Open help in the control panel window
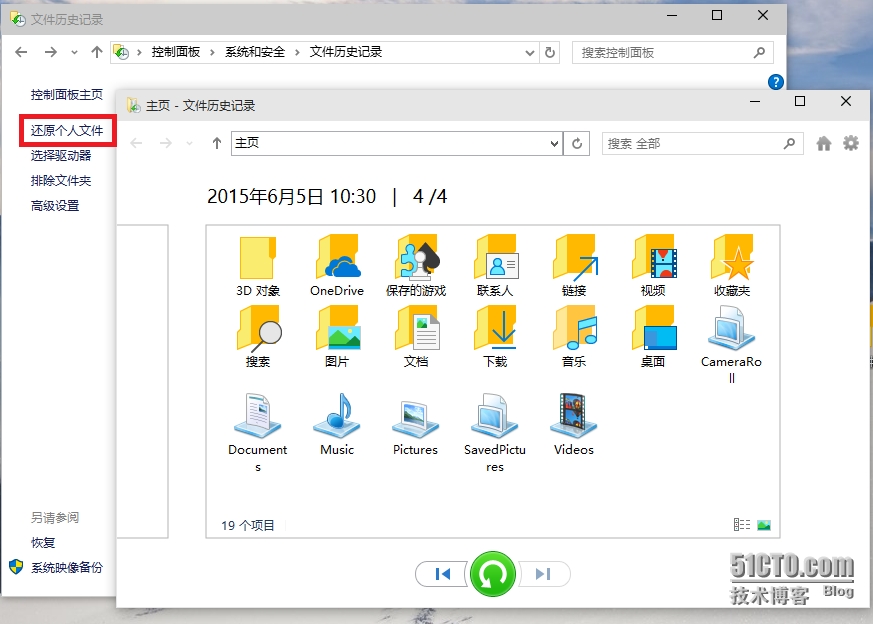This screenshot has height=624, width=873. [776, 82]
